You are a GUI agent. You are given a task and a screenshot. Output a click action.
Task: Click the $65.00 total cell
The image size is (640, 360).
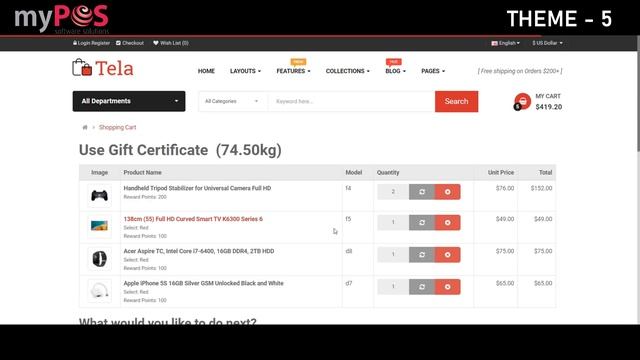click(x=543, y=283)
